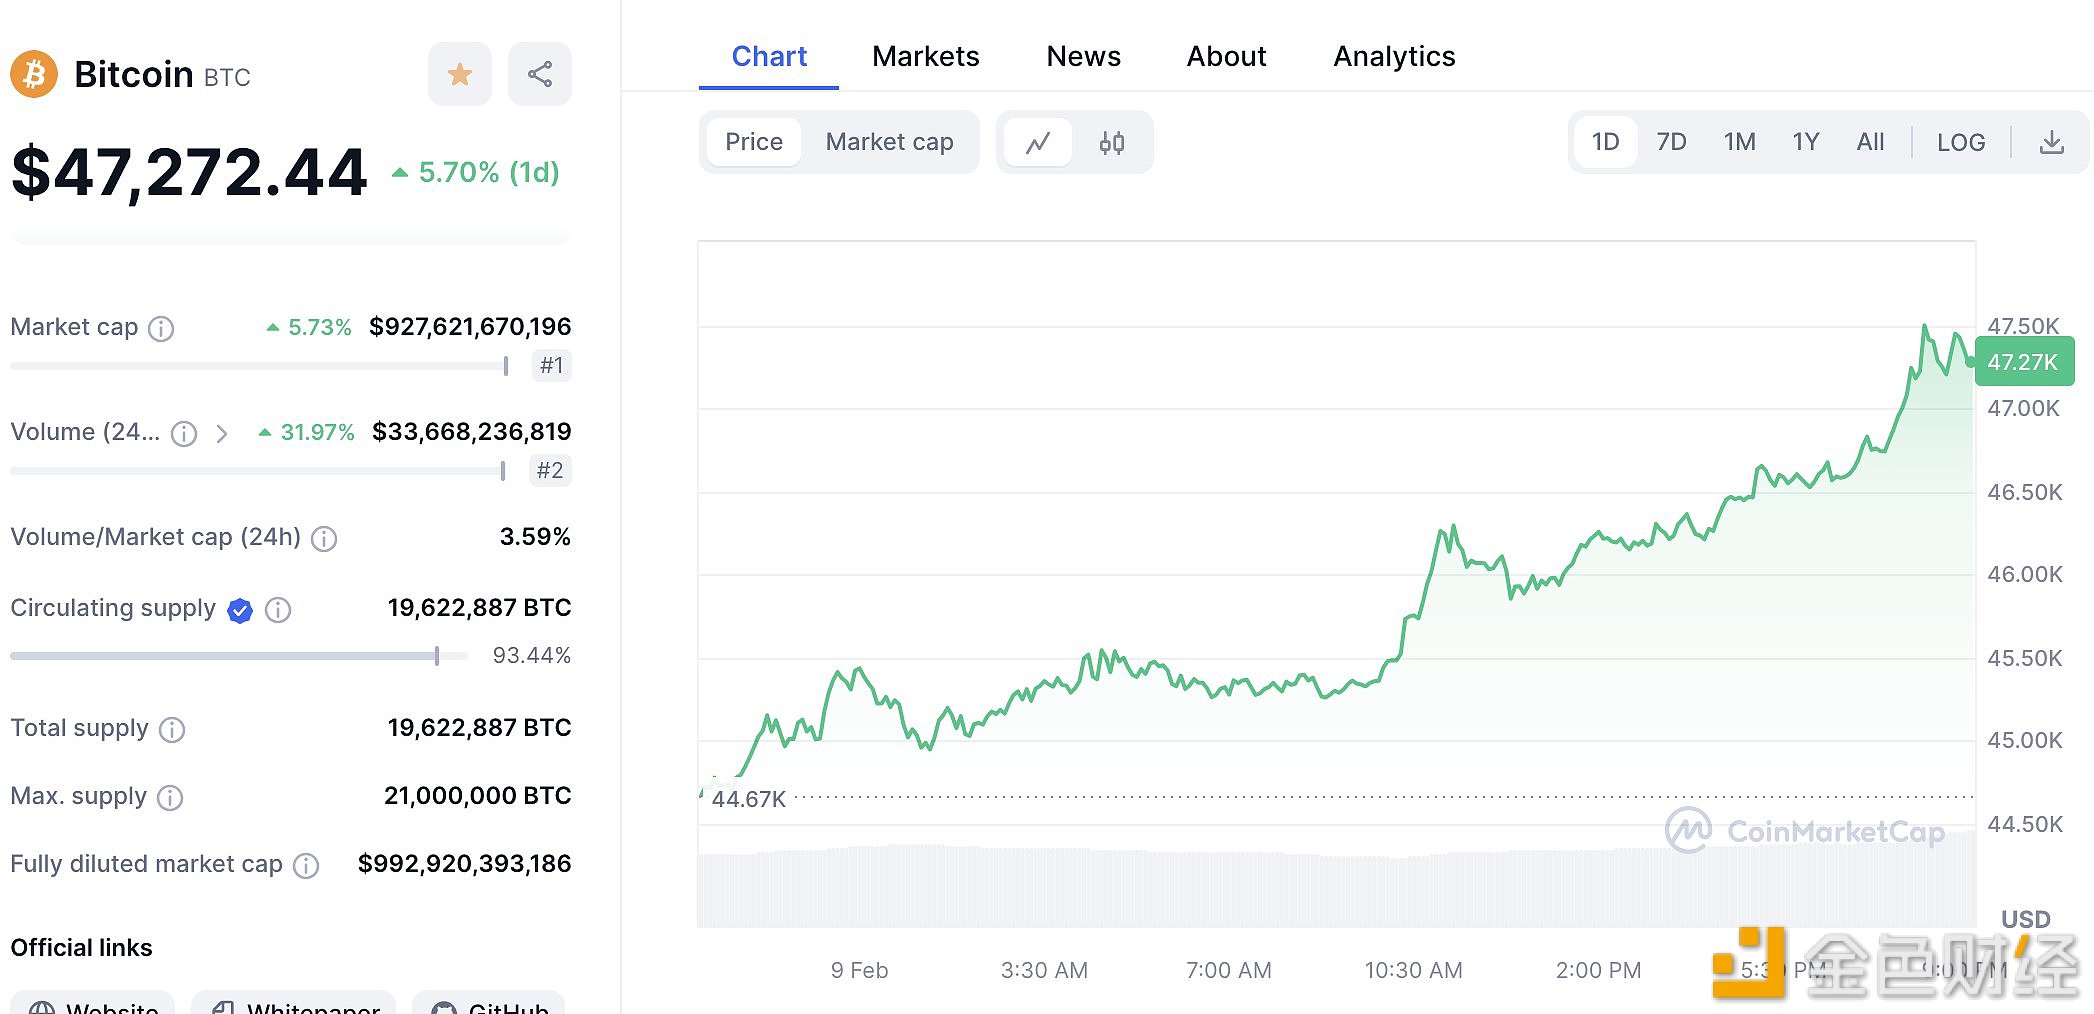Open the News tab
This screenshot has height=1014, width=2094.
[x=1084, y=56]
